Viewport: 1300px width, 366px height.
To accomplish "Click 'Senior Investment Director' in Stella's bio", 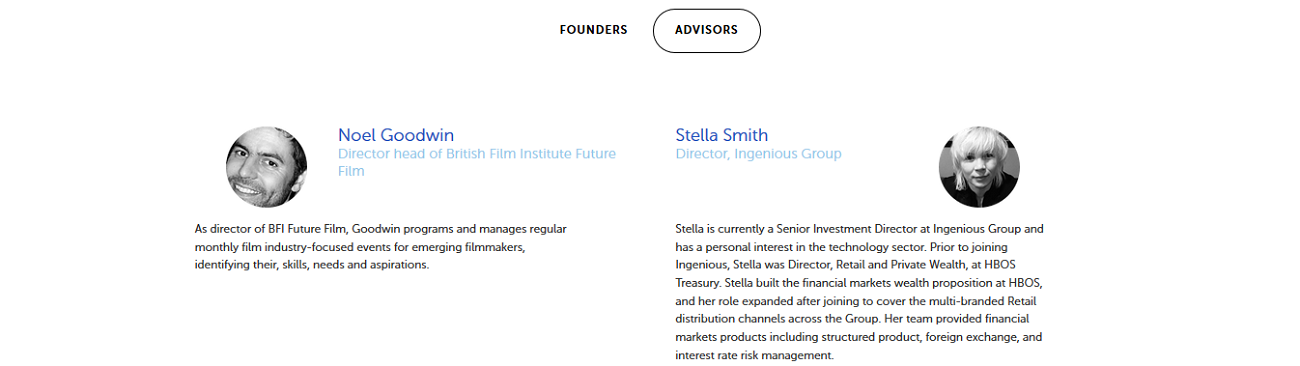I will 848,229.
